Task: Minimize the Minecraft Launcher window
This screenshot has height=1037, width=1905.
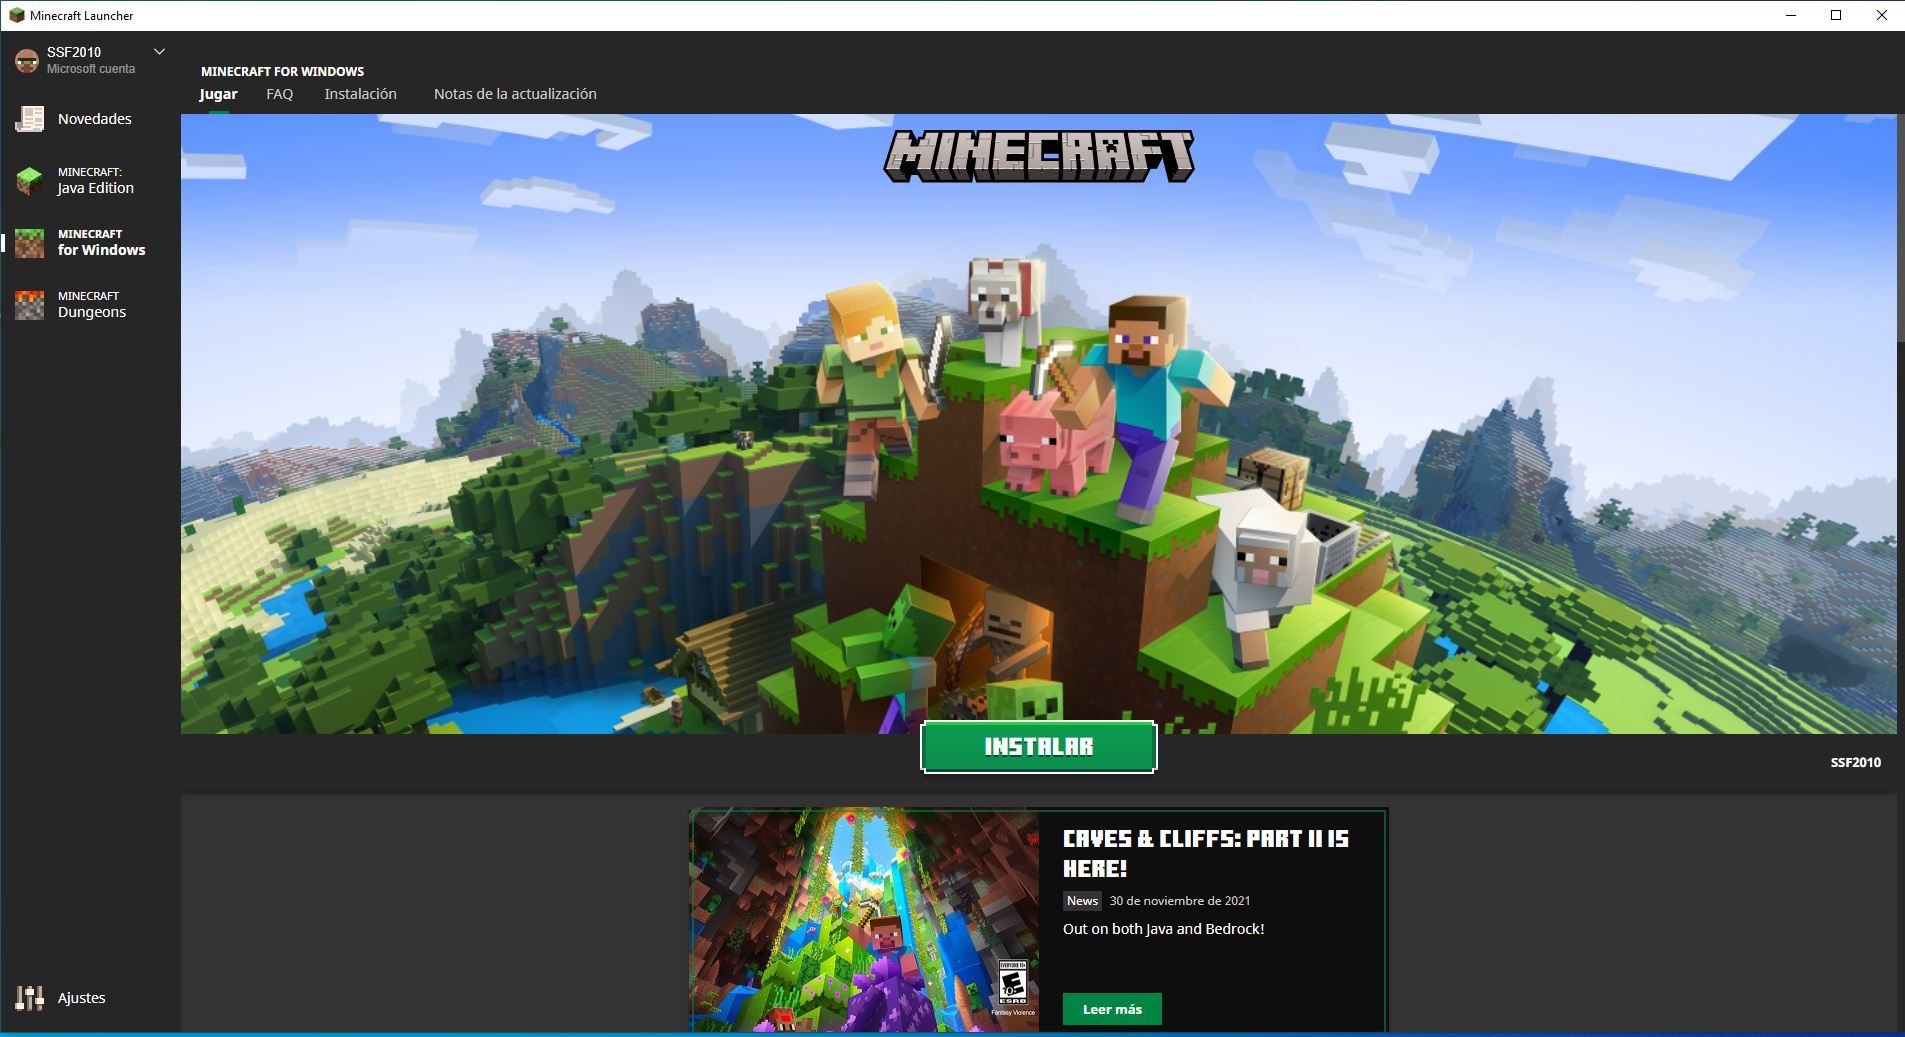Action: (1790, 15)
